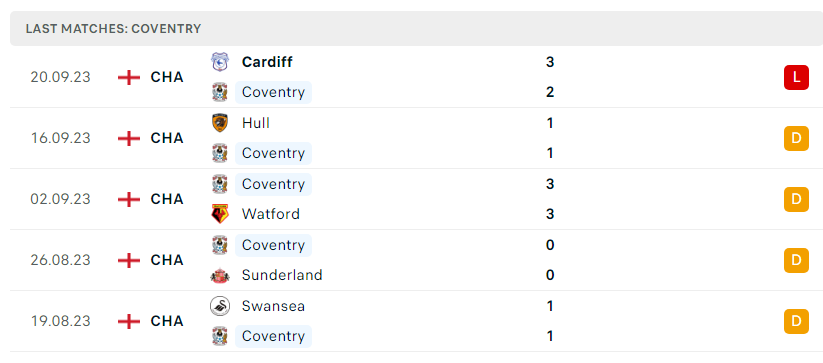This screenshot has width=823, height=363.
Task: Click England flag on the 19.08.23 row
Action: click(x=129, y=321)
